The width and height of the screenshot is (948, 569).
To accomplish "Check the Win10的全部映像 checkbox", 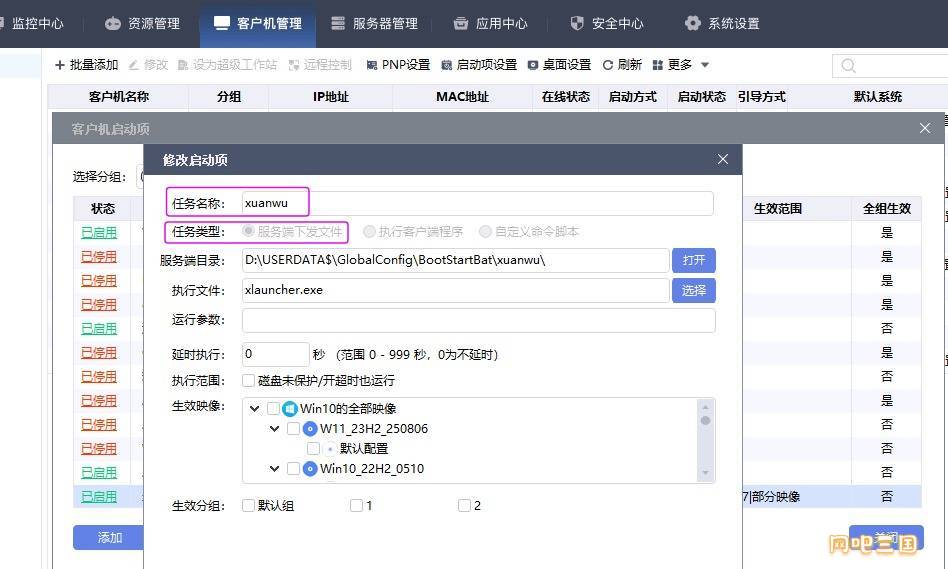I will [x=273, y=409].
